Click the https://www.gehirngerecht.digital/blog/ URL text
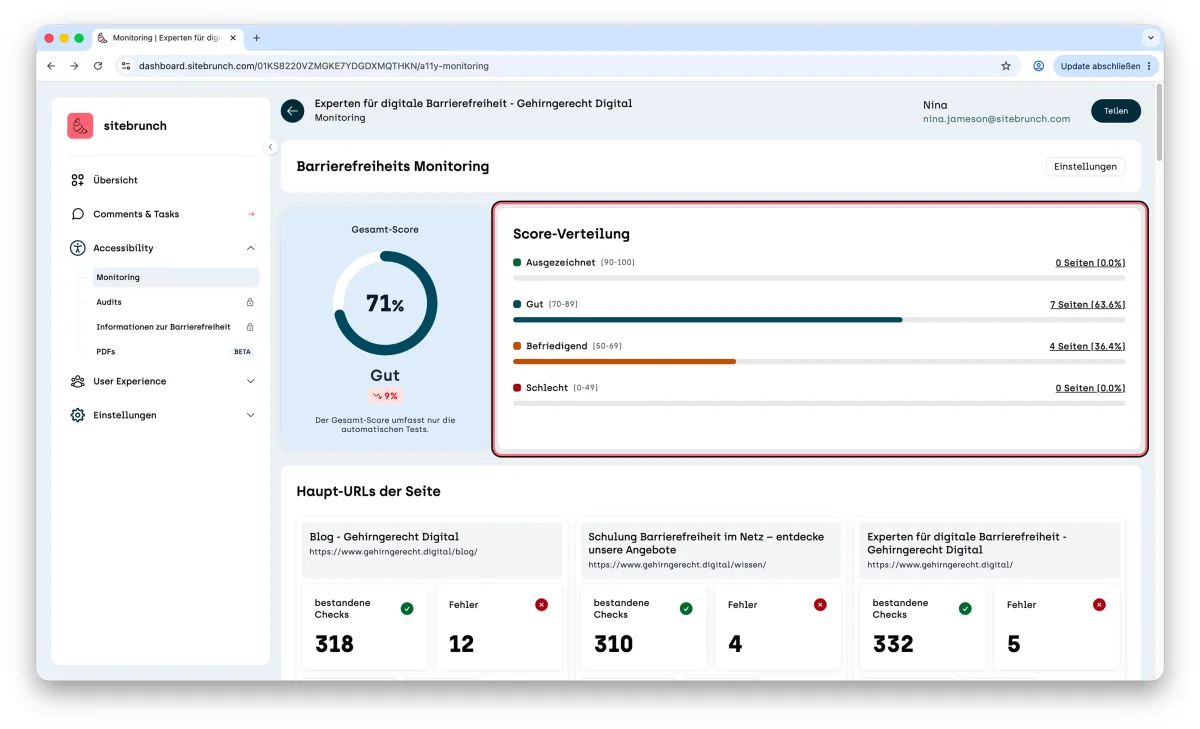 pos(393,552)
